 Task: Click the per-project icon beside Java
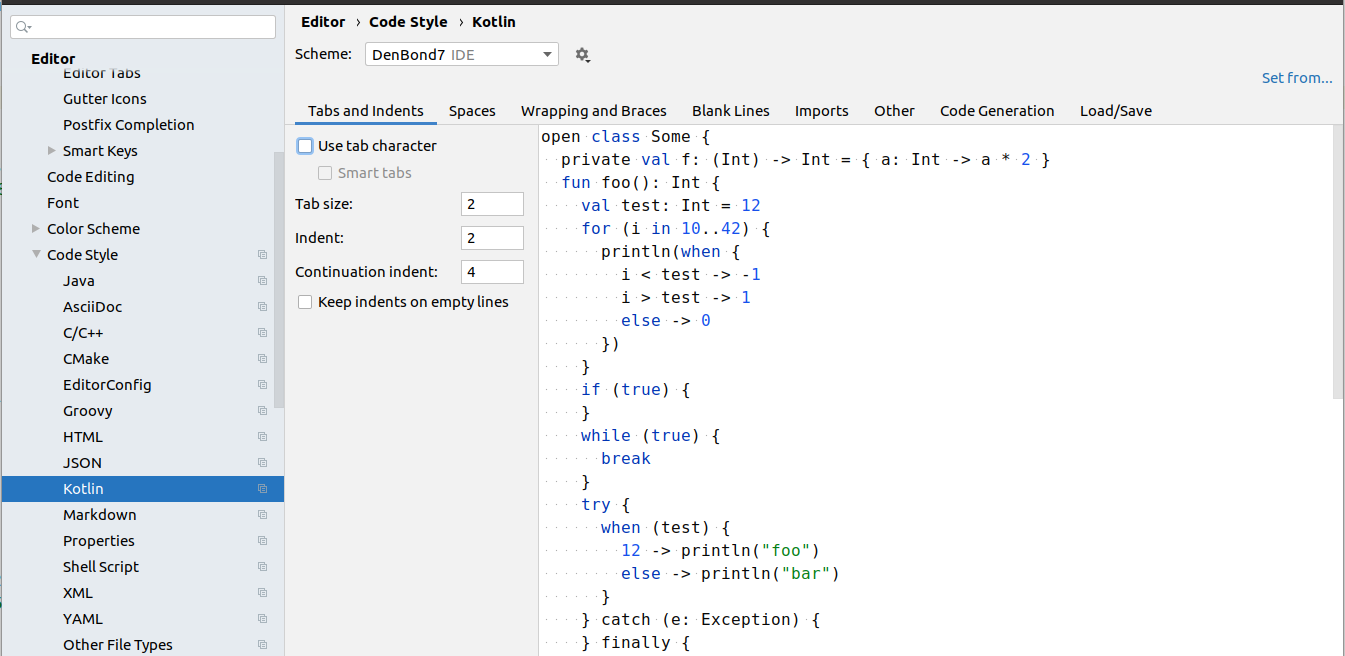[x=262, y=281]
